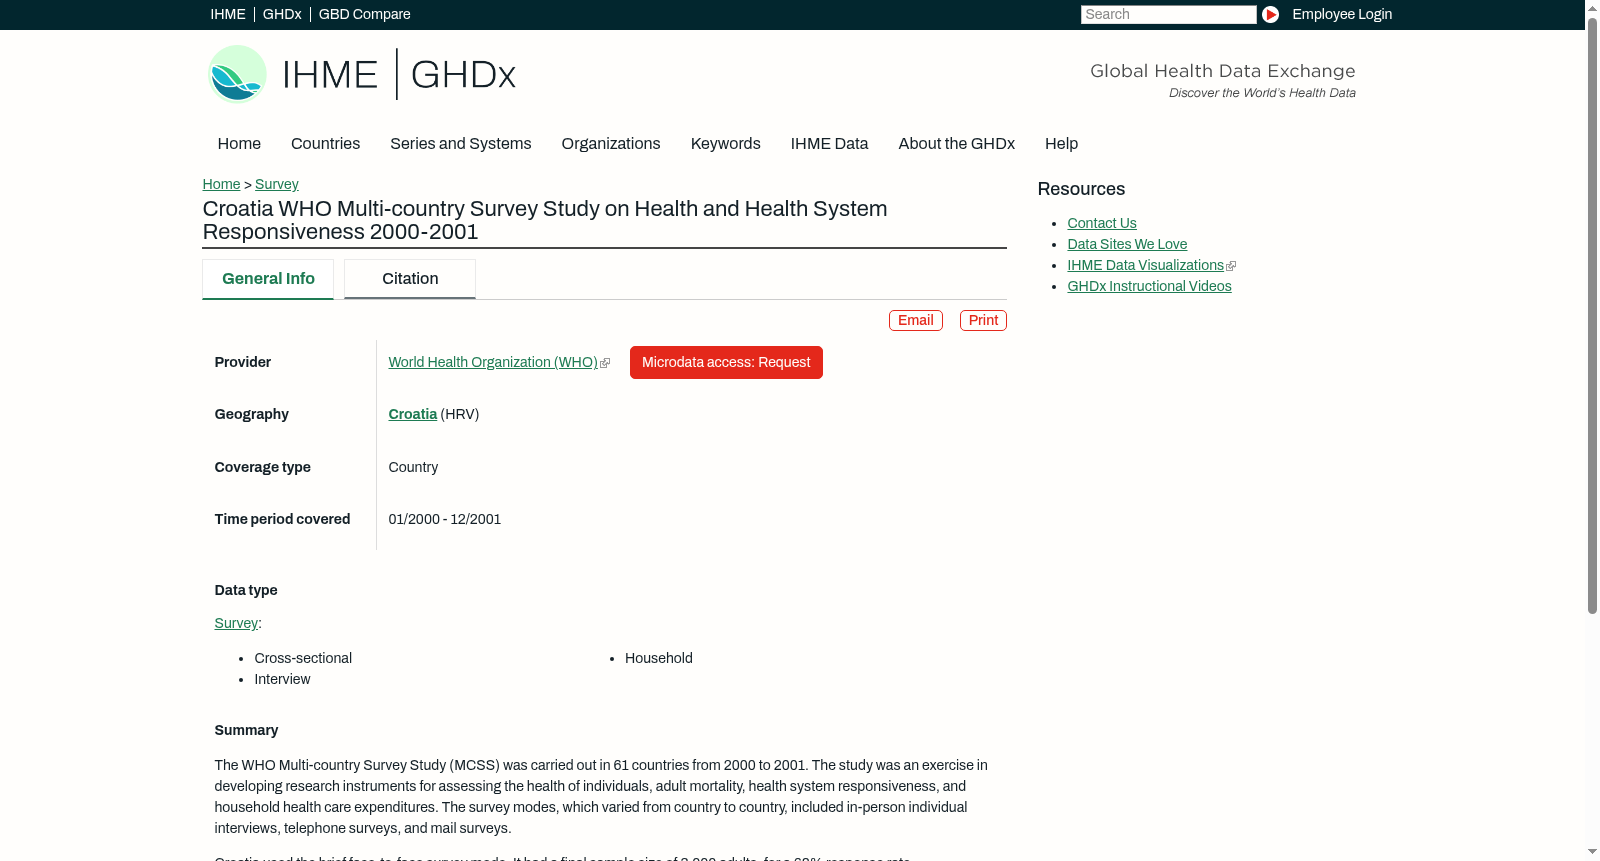This screenshot has width=1600, height=861.
Task: Click the 'Data type' field label
Action: click(246, 590)
